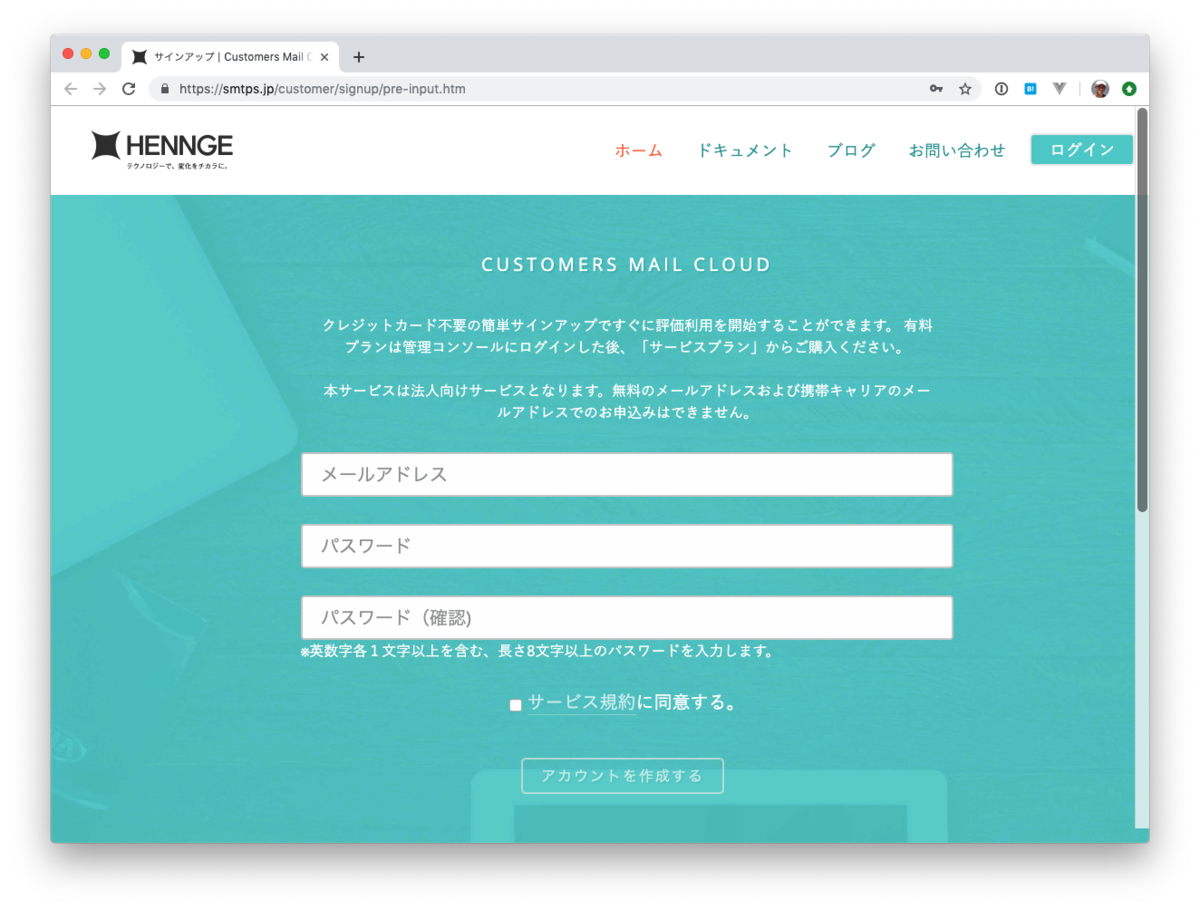
Task: Click the green update arrow icon
Action: coord(1129,89)
